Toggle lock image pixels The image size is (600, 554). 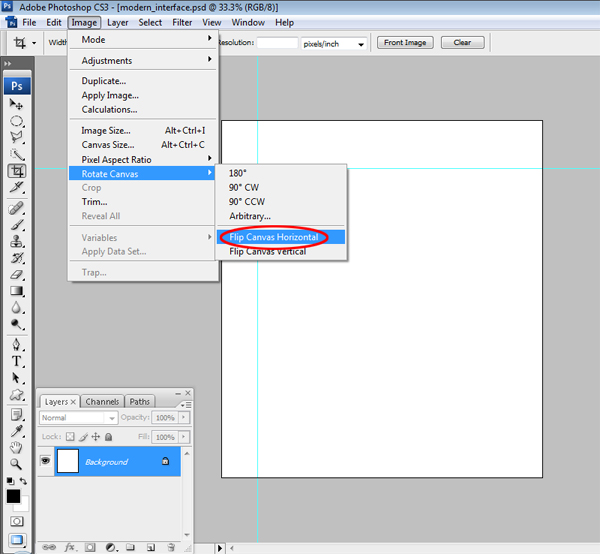pos(83,437)
